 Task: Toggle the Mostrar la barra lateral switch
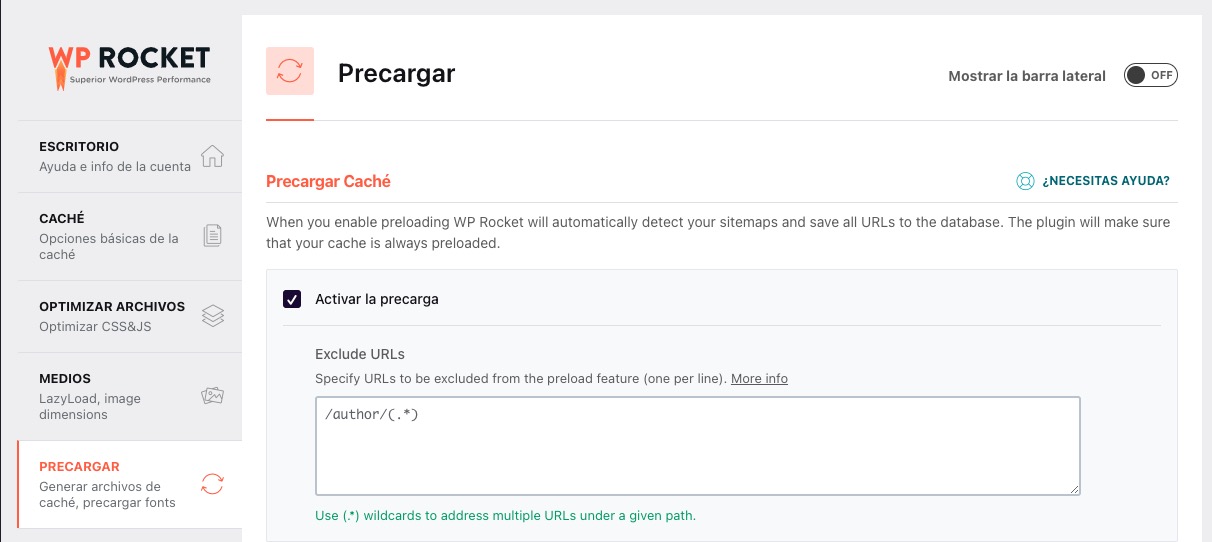coord(1150,76)
